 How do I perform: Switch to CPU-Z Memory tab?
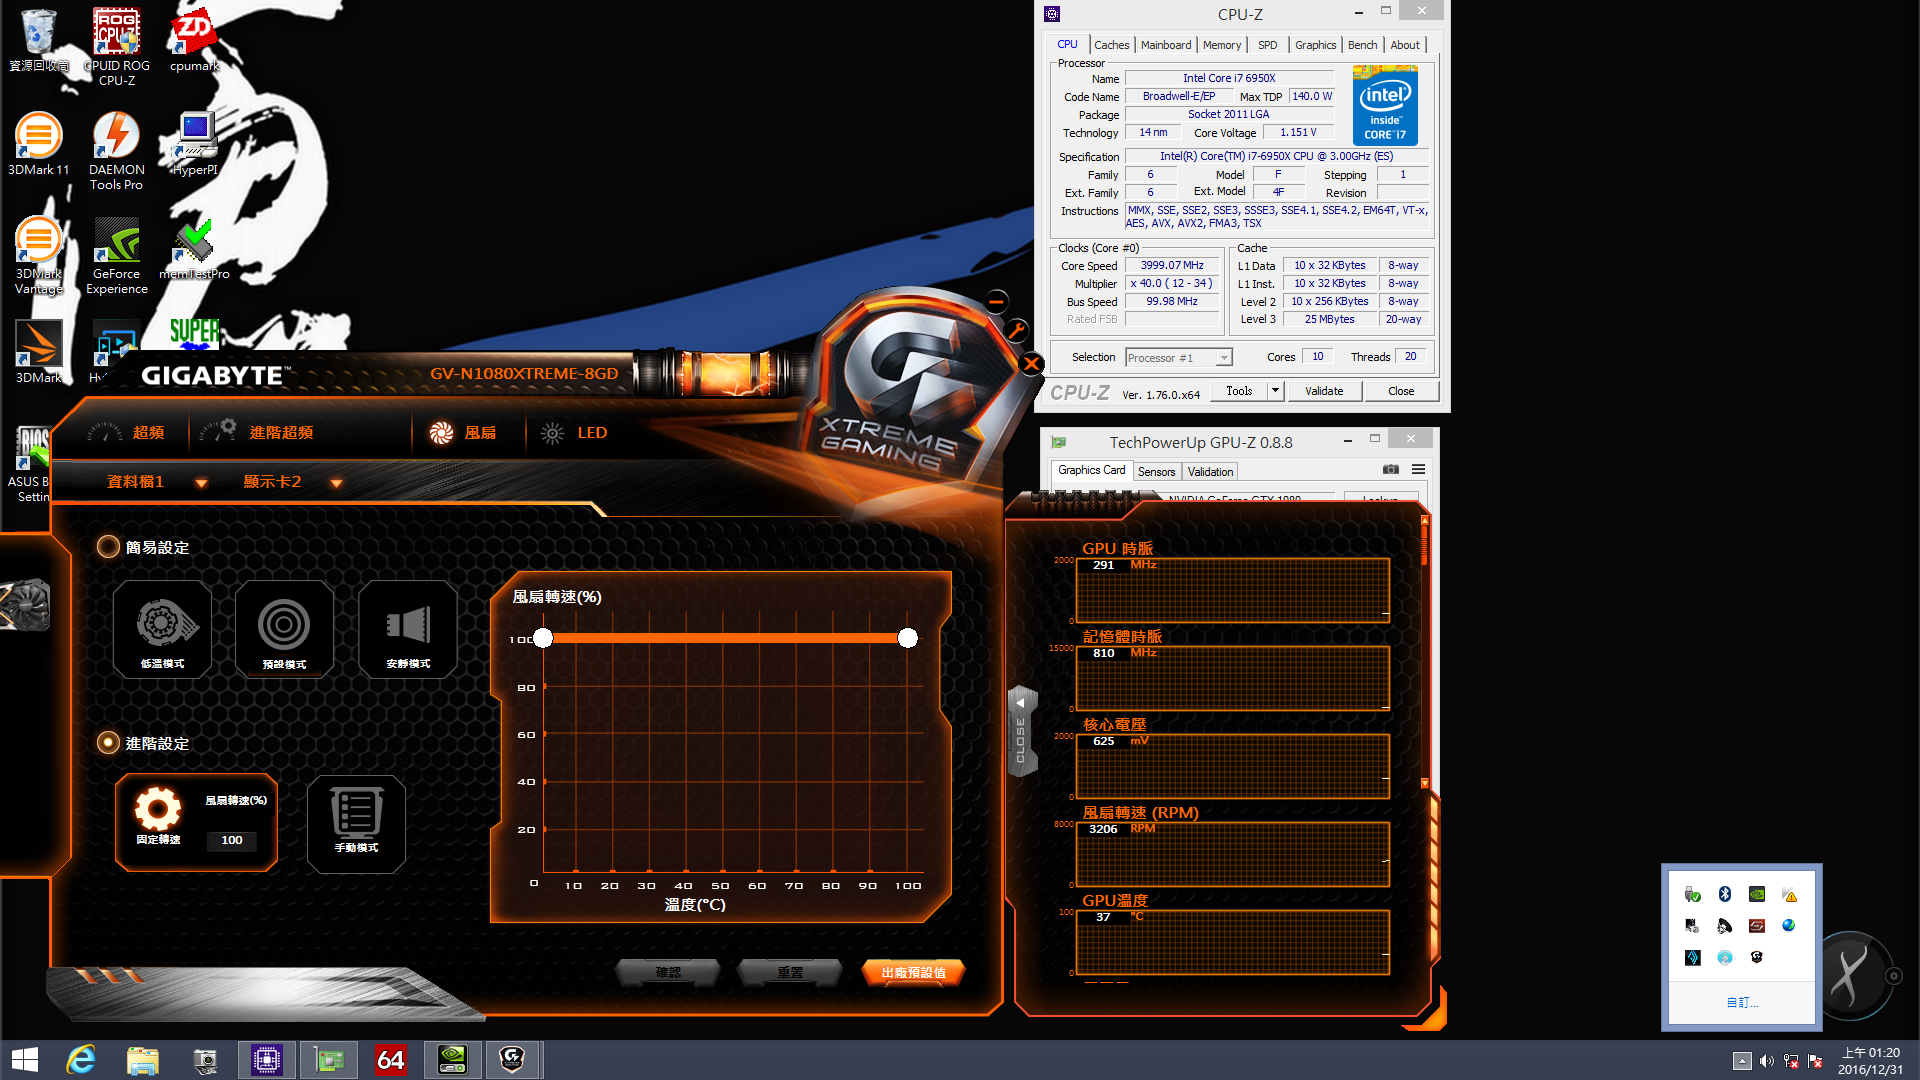click(x=1222, y=45)
